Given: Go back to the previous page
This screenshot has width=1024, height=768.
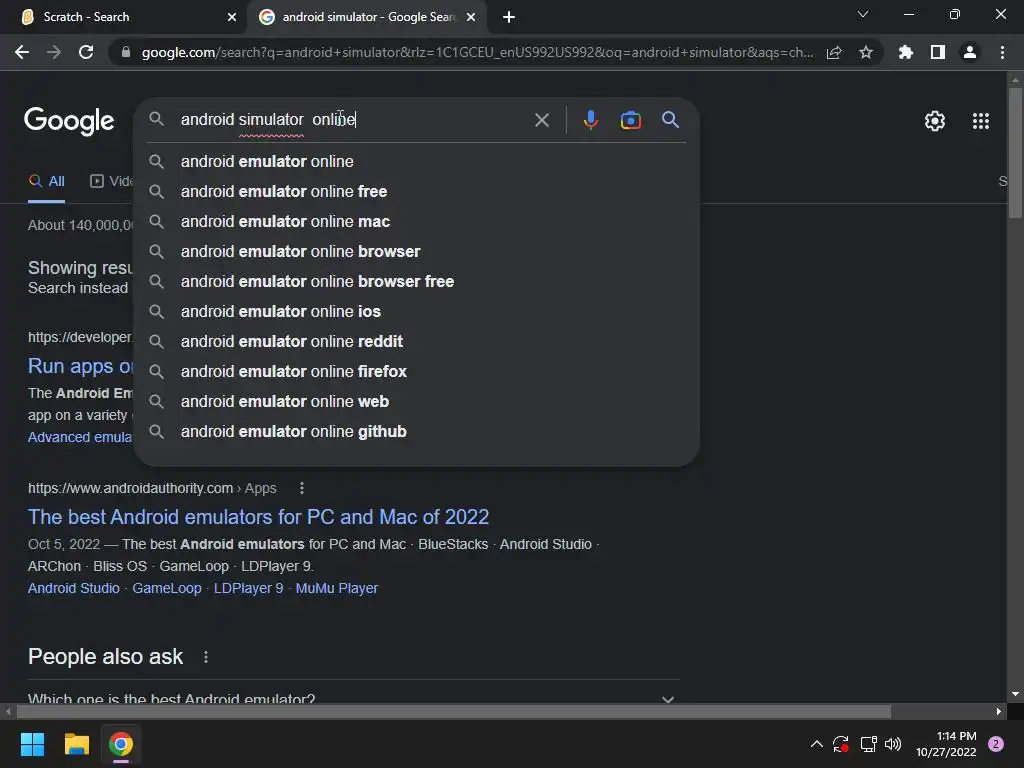Looking at the screenshot, I should click(x=22, y=52).
